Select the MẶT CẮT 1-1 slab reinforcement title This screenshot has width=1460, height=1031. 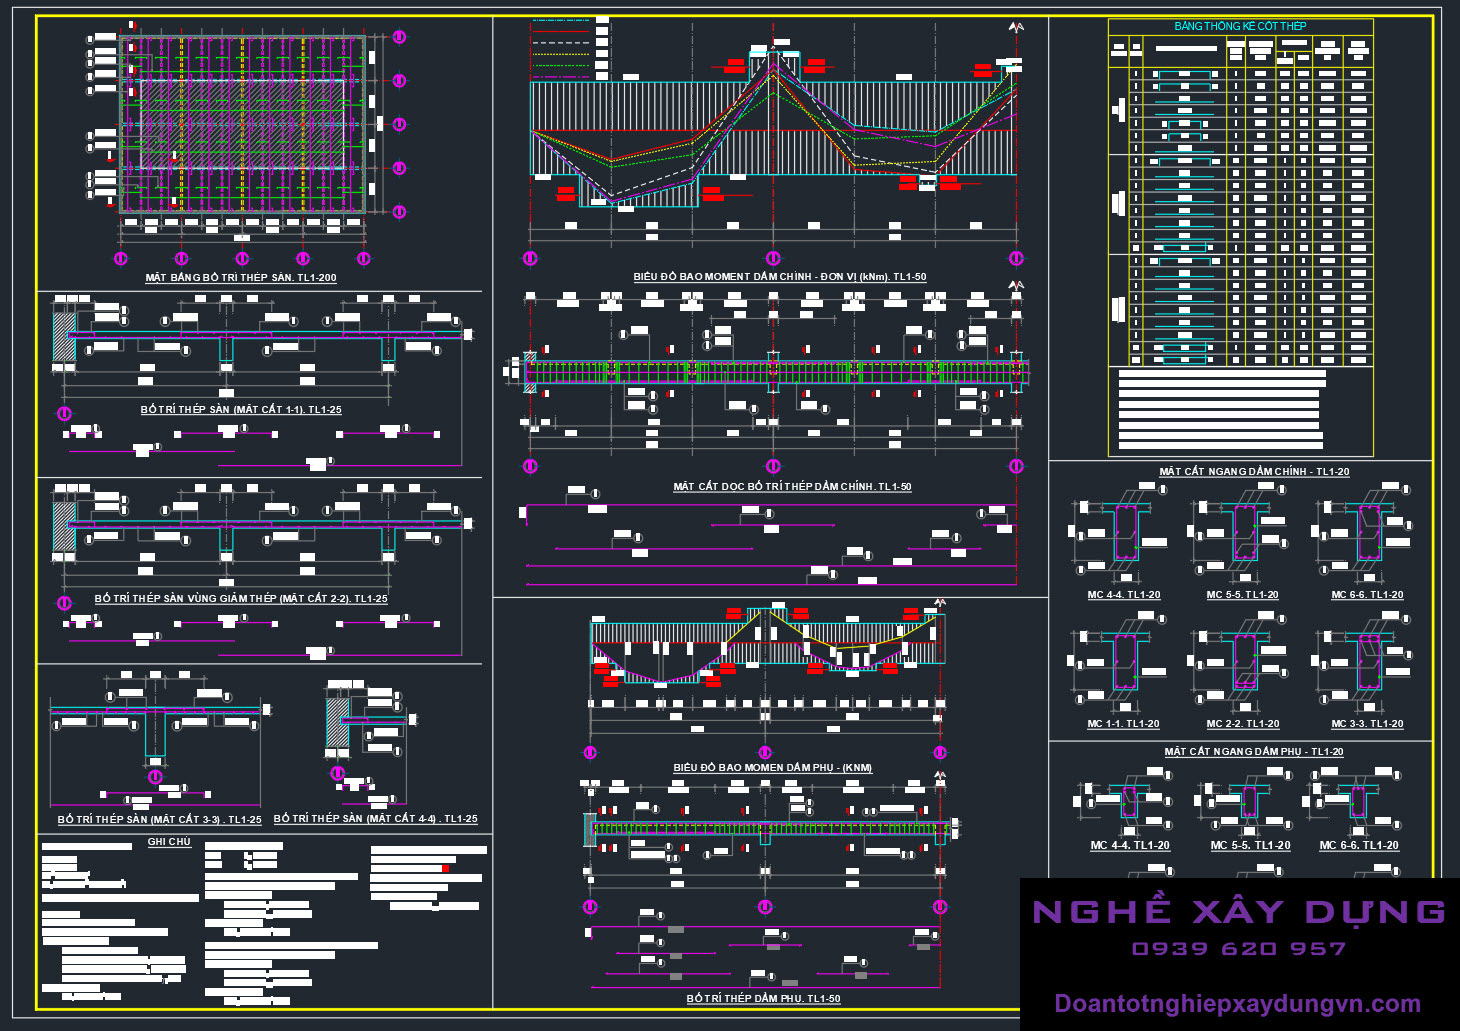pyautogui.click(x=241, y=409)
